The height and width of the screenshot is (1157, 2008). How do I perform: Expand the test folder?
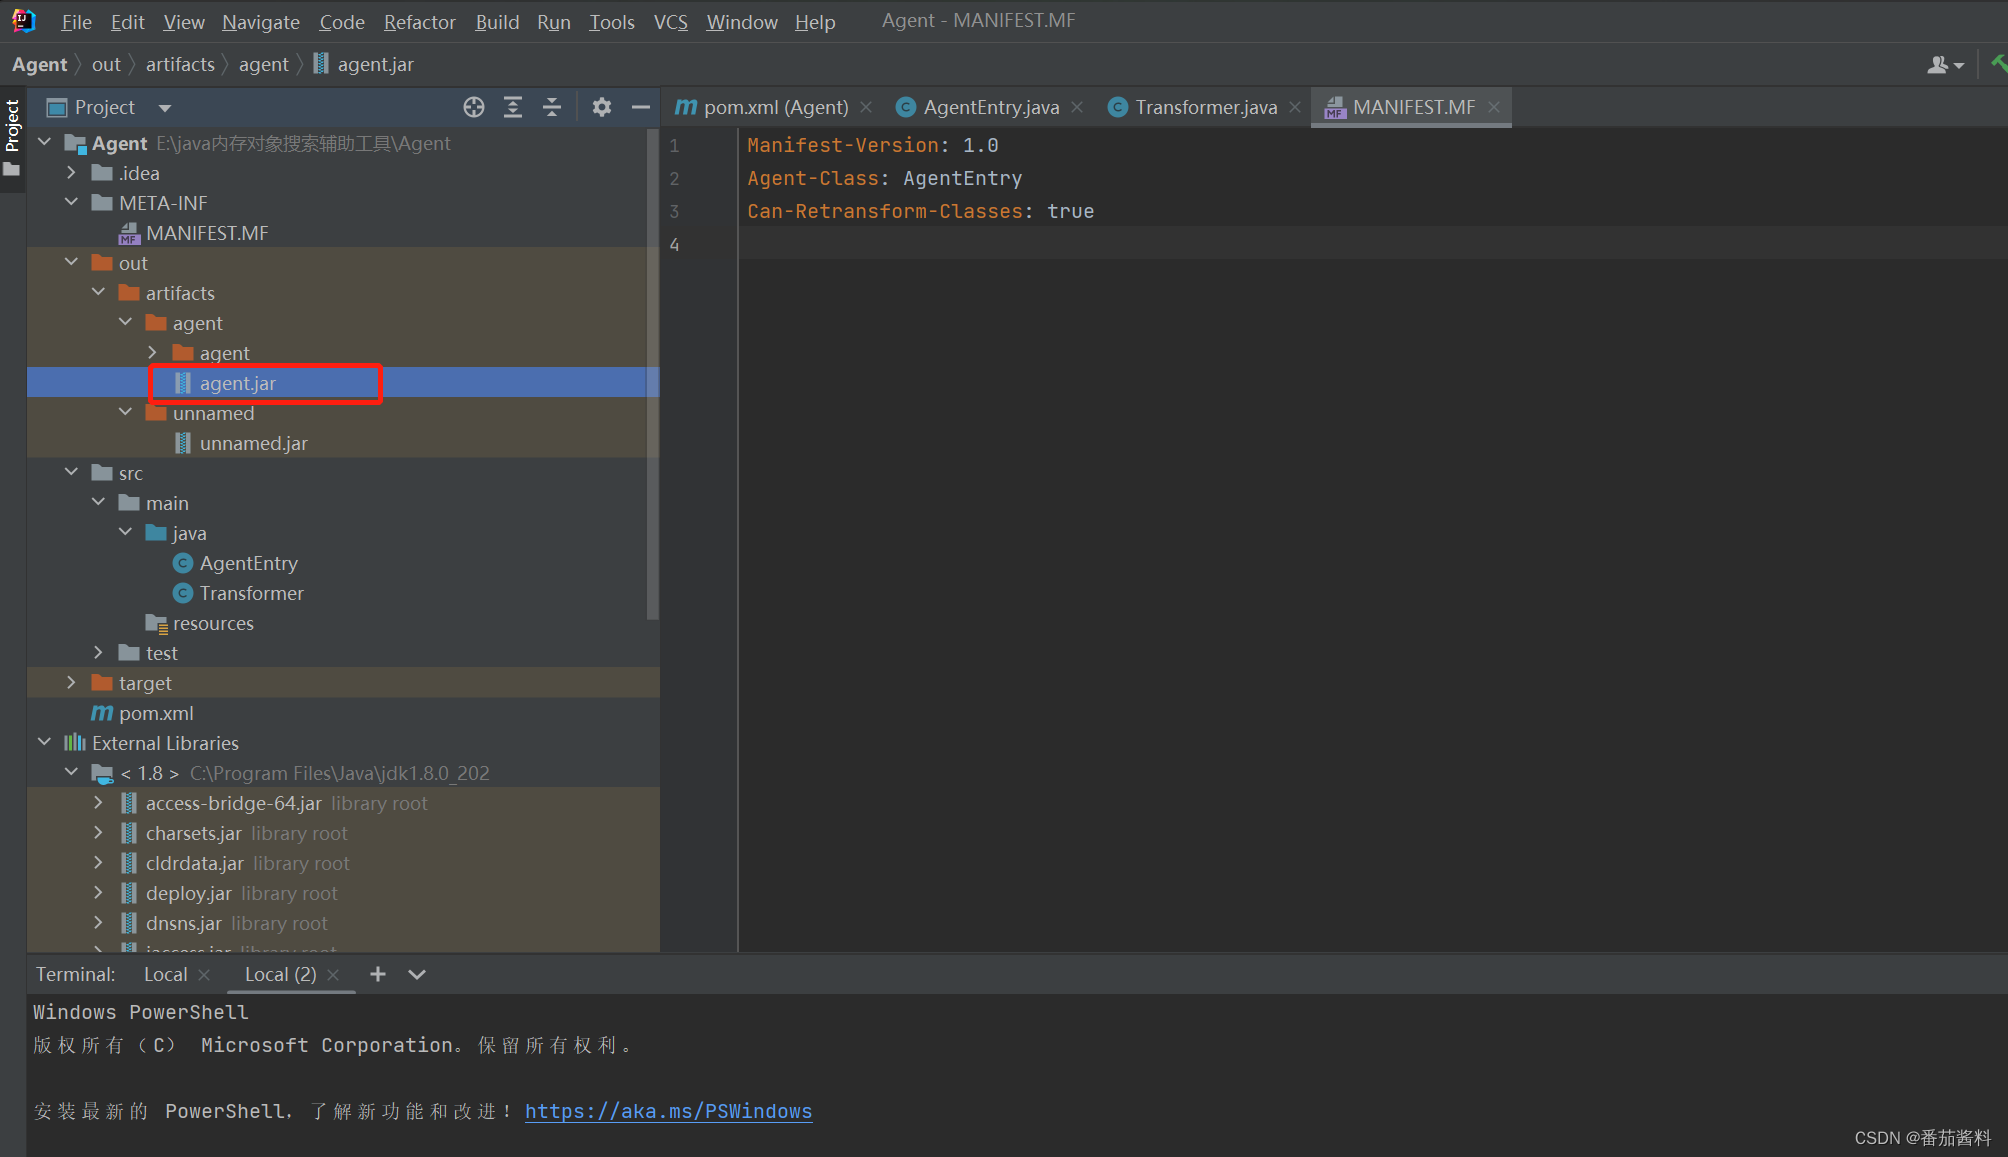point(98,653)
